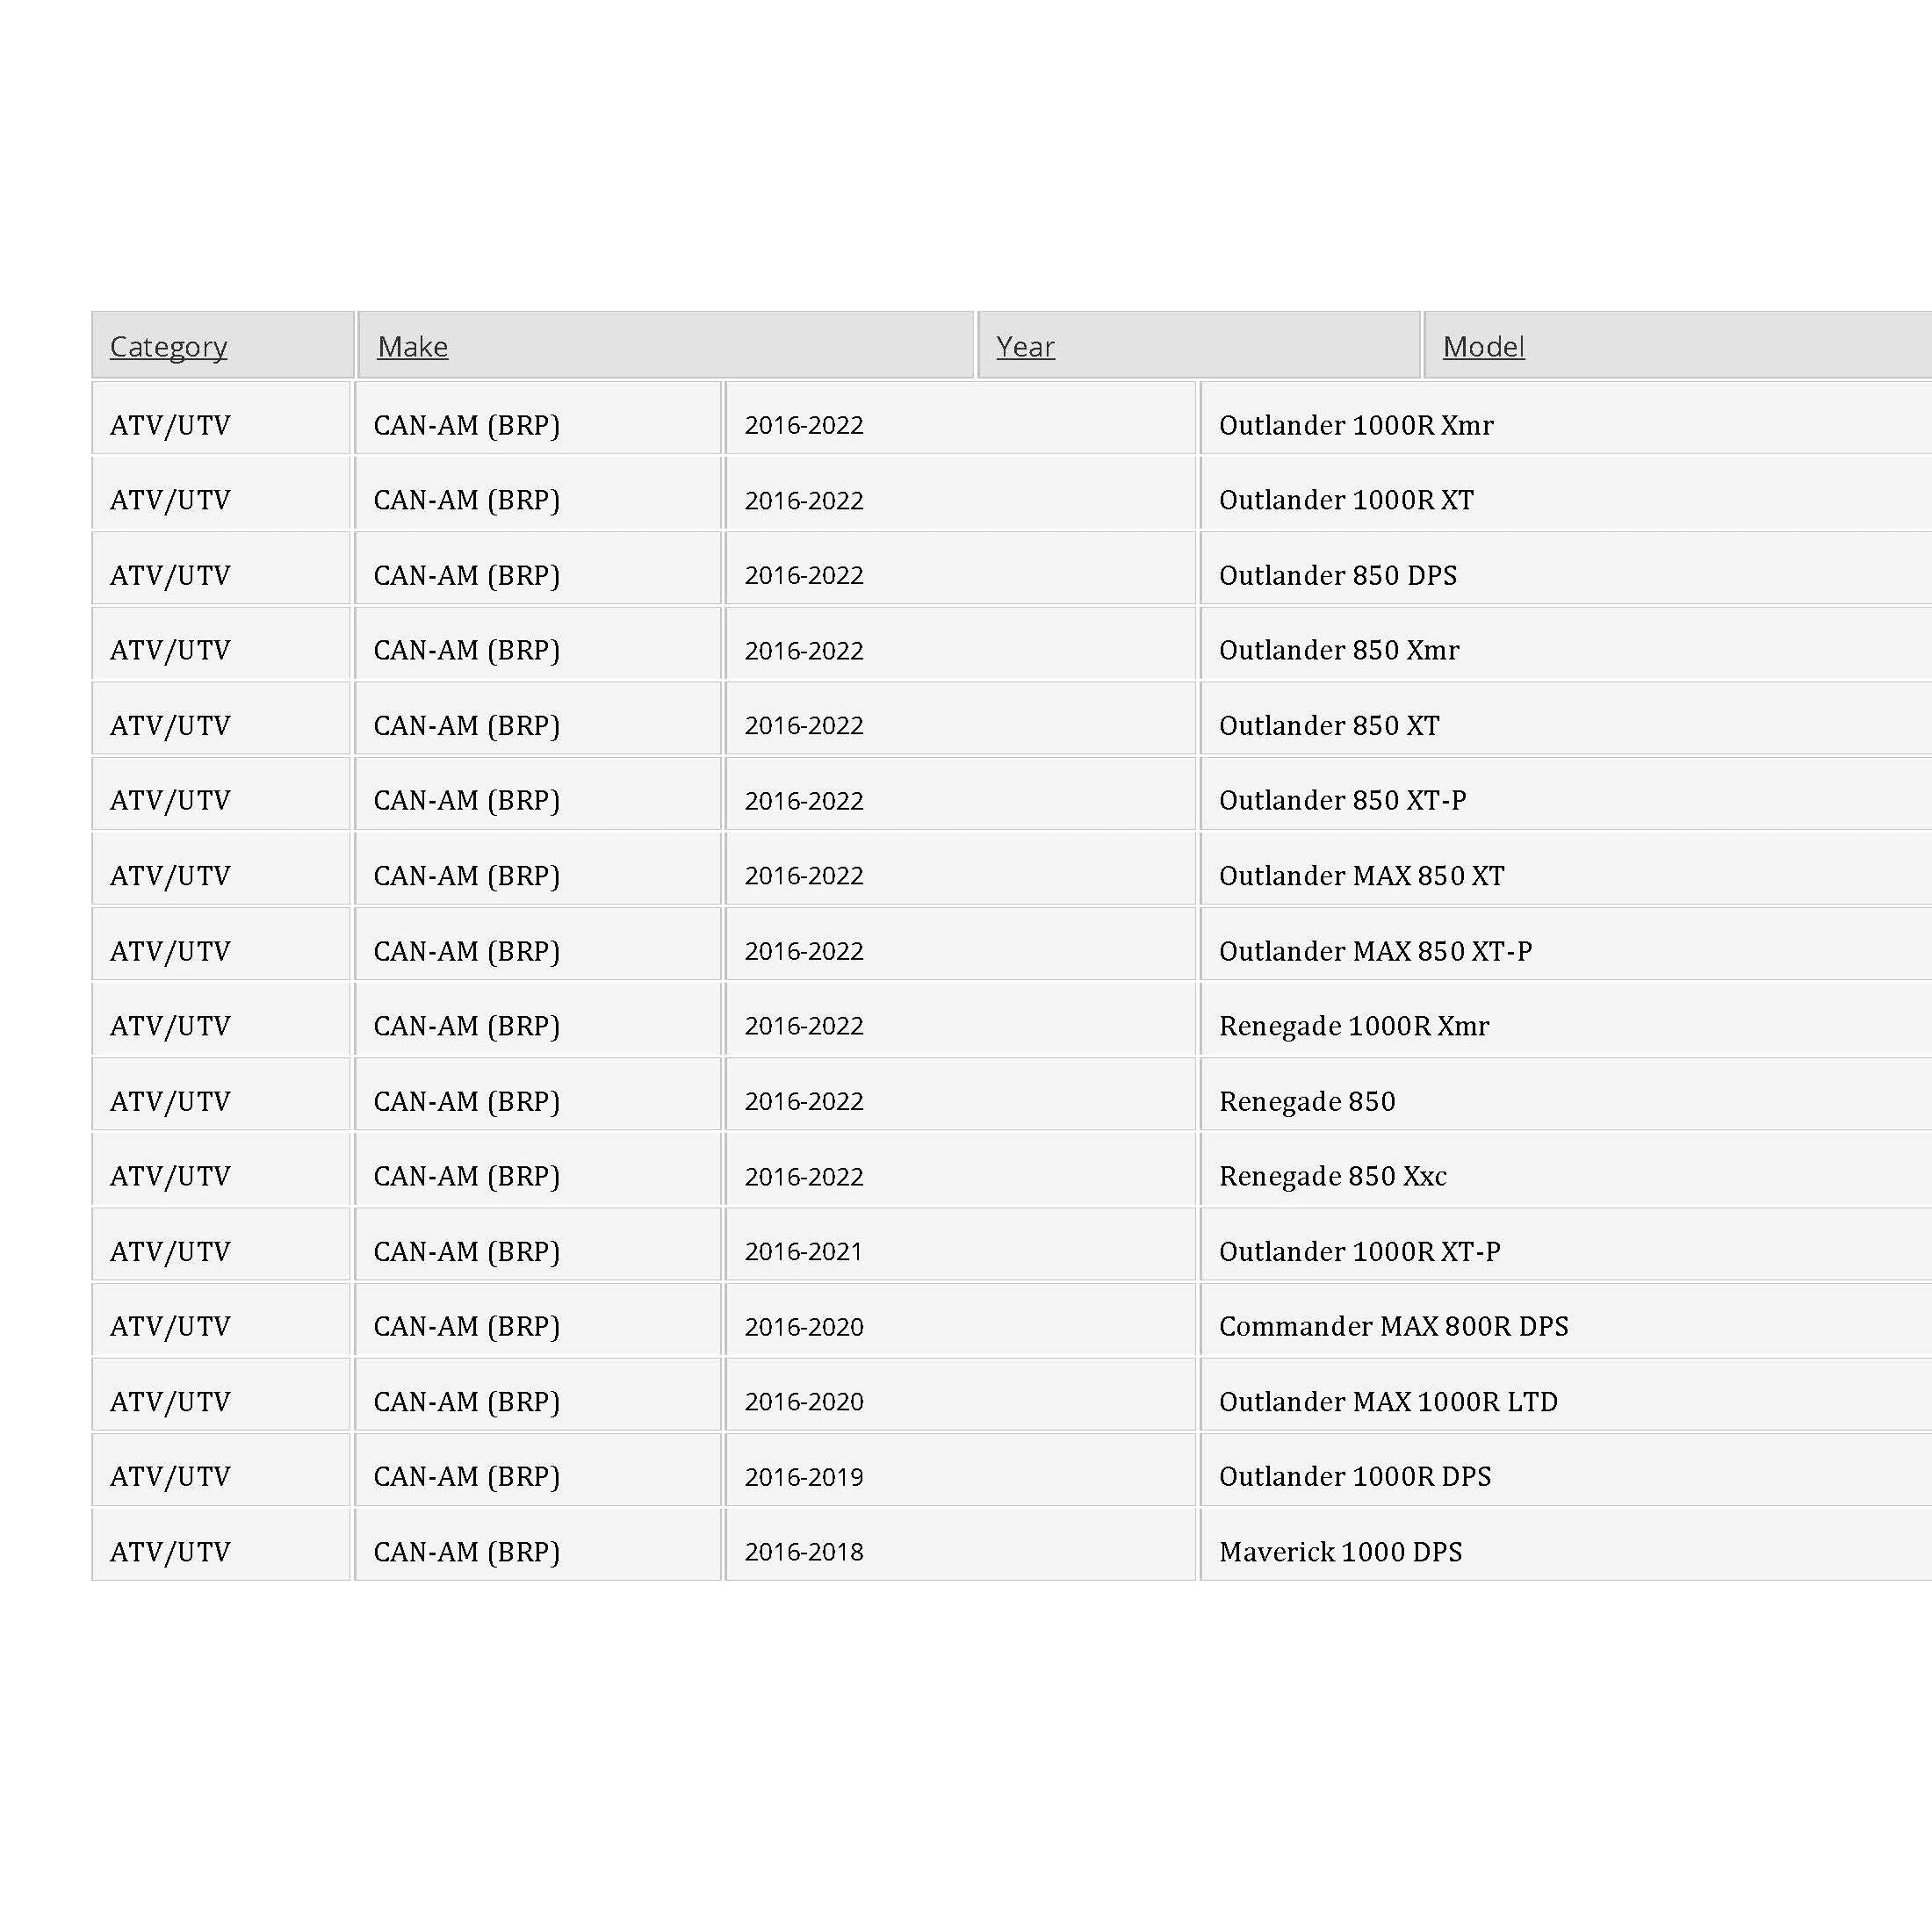
Task: Click the Outlander MAX 850 XT-P cell
Action: coord(1566,944)
